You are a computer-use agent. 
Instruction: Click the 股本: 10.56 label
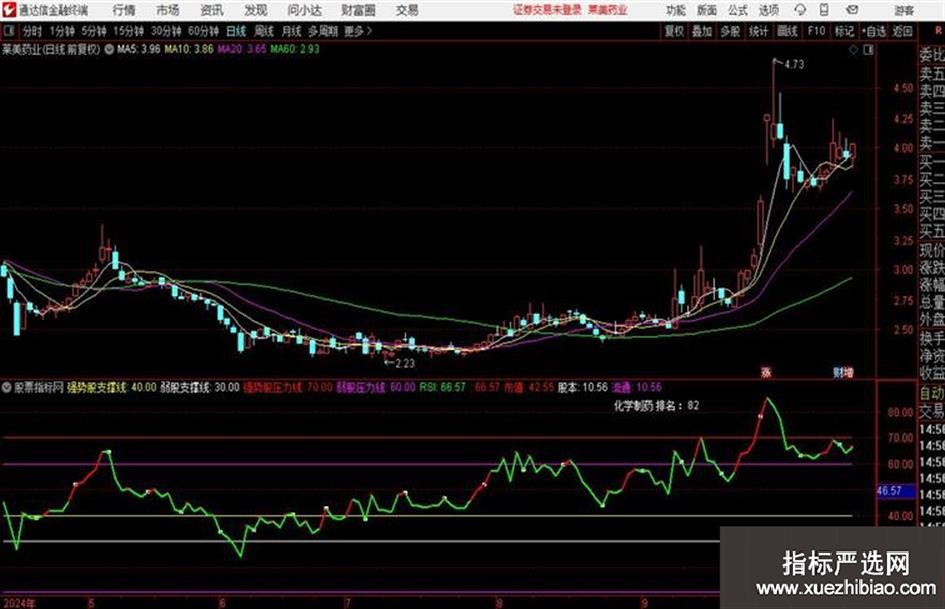click(x=582, y=387)
